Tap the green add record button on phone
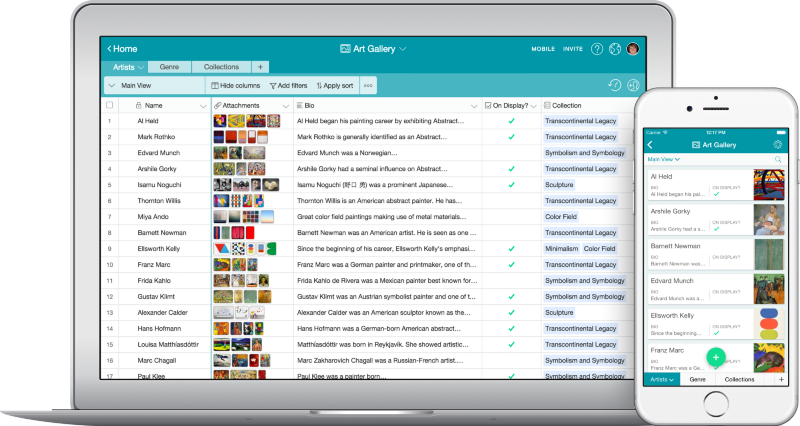 715,355
